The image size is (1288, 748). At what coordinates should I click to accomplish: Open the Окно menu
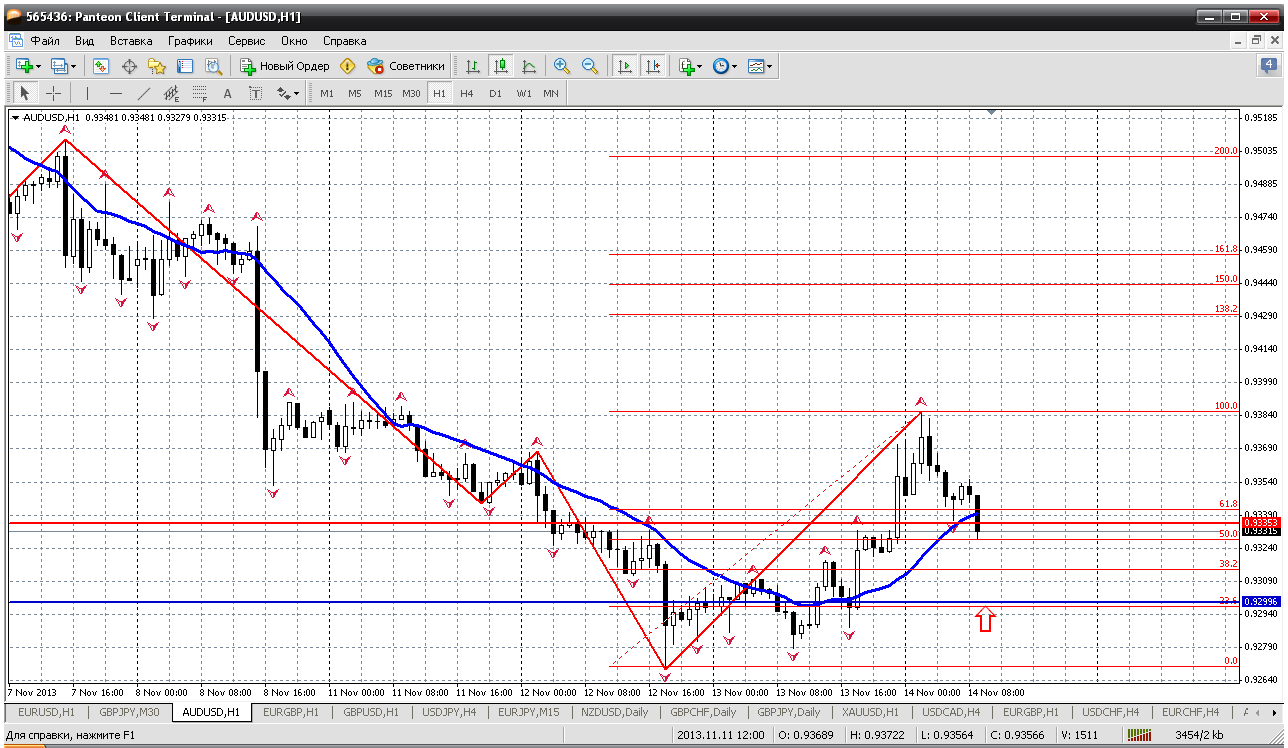[294, 41]
